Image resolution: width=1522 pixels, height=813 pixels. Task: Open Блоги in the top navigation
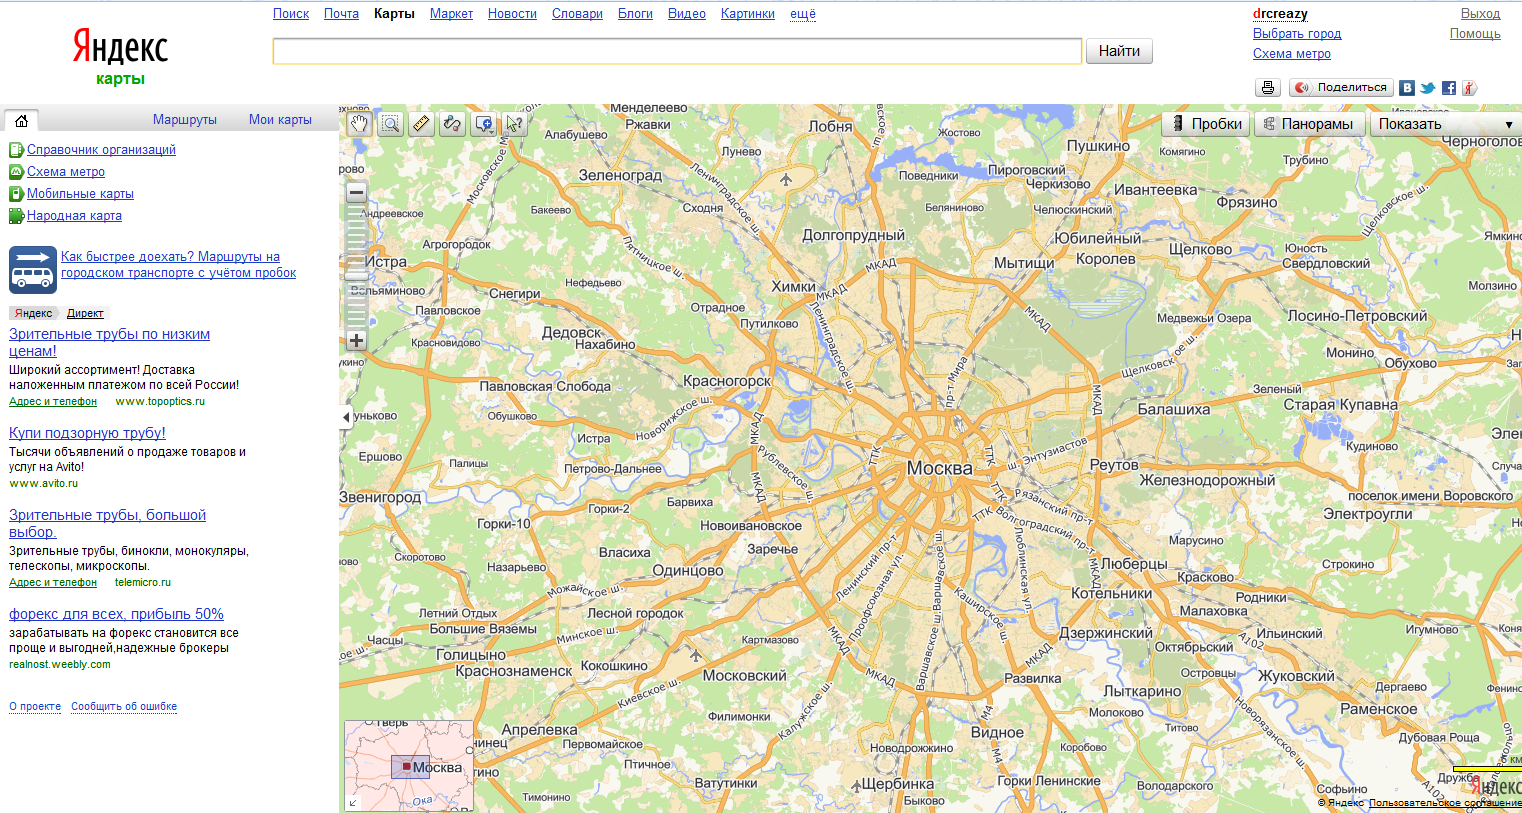[635, 14]
